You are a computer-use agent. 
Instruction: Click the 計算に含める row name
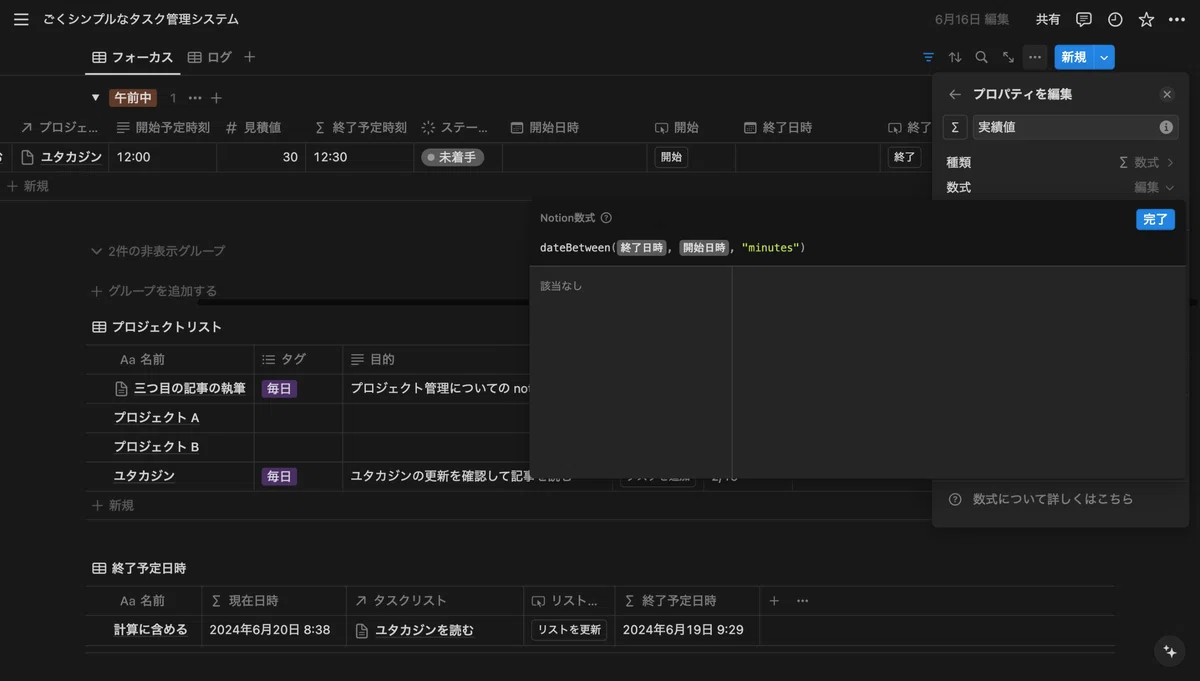[x=150, y=630]
